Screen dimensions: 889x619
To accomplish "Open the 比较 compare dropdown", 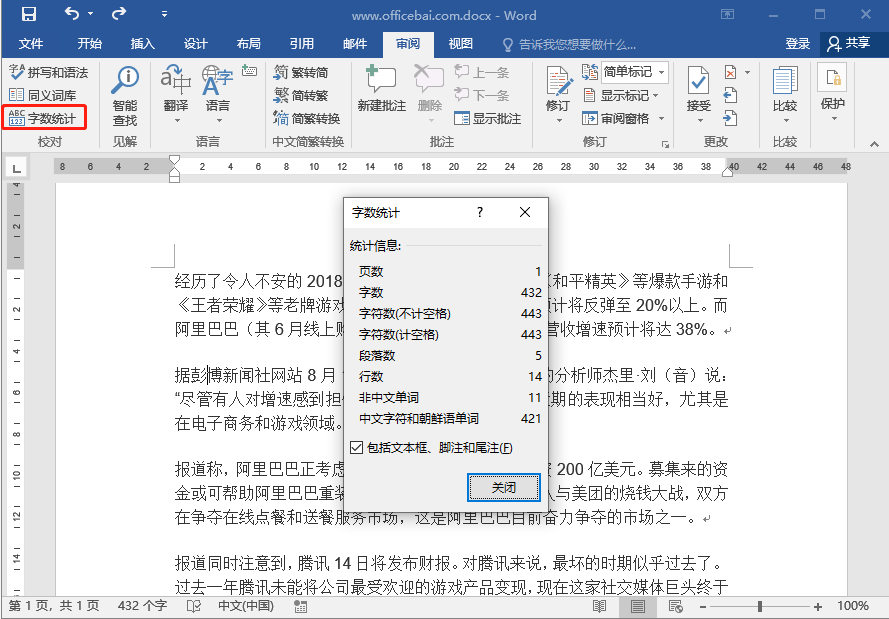I will point(786,120).
